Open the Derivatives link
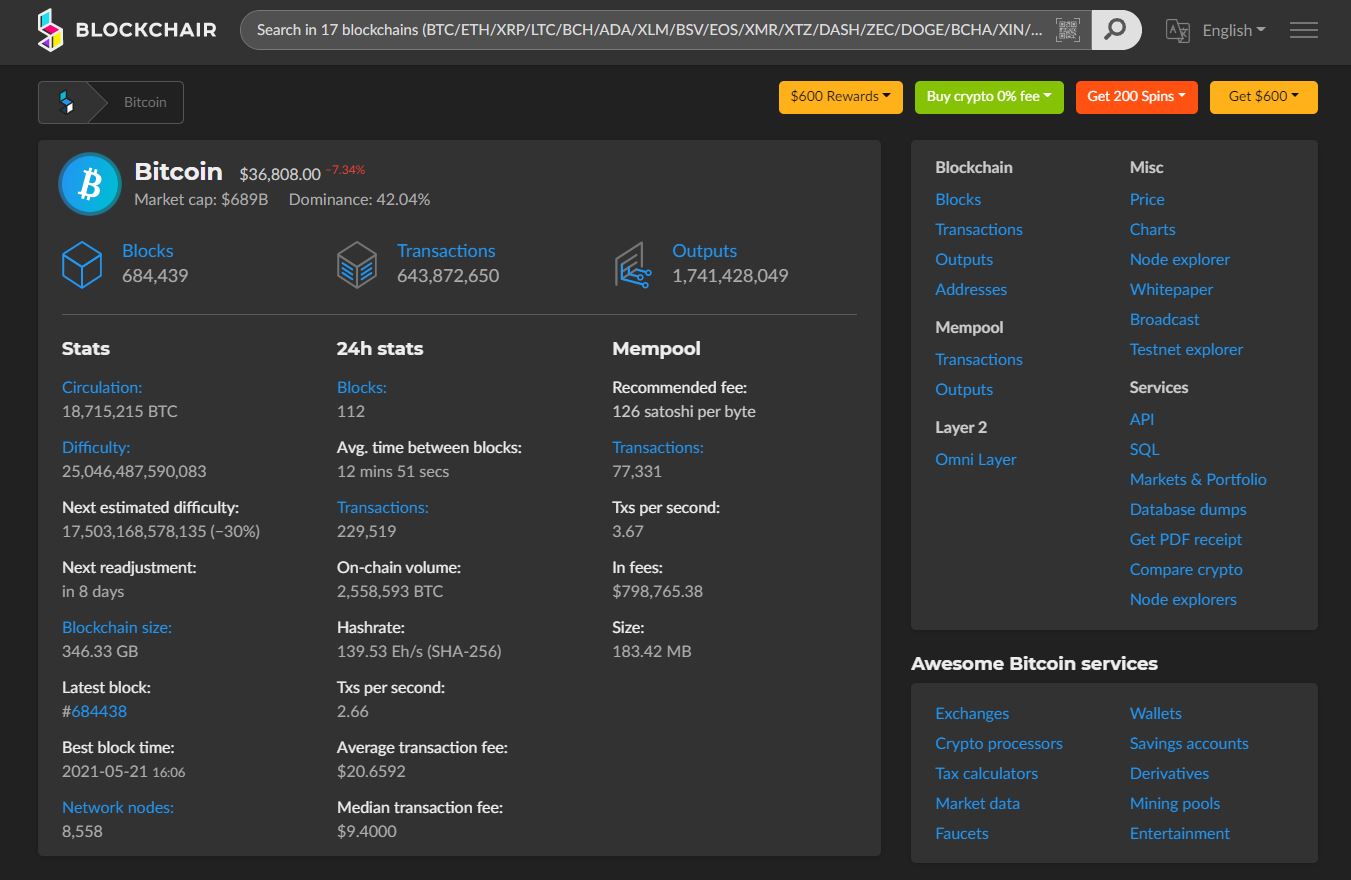 [x=1169, y=773]
